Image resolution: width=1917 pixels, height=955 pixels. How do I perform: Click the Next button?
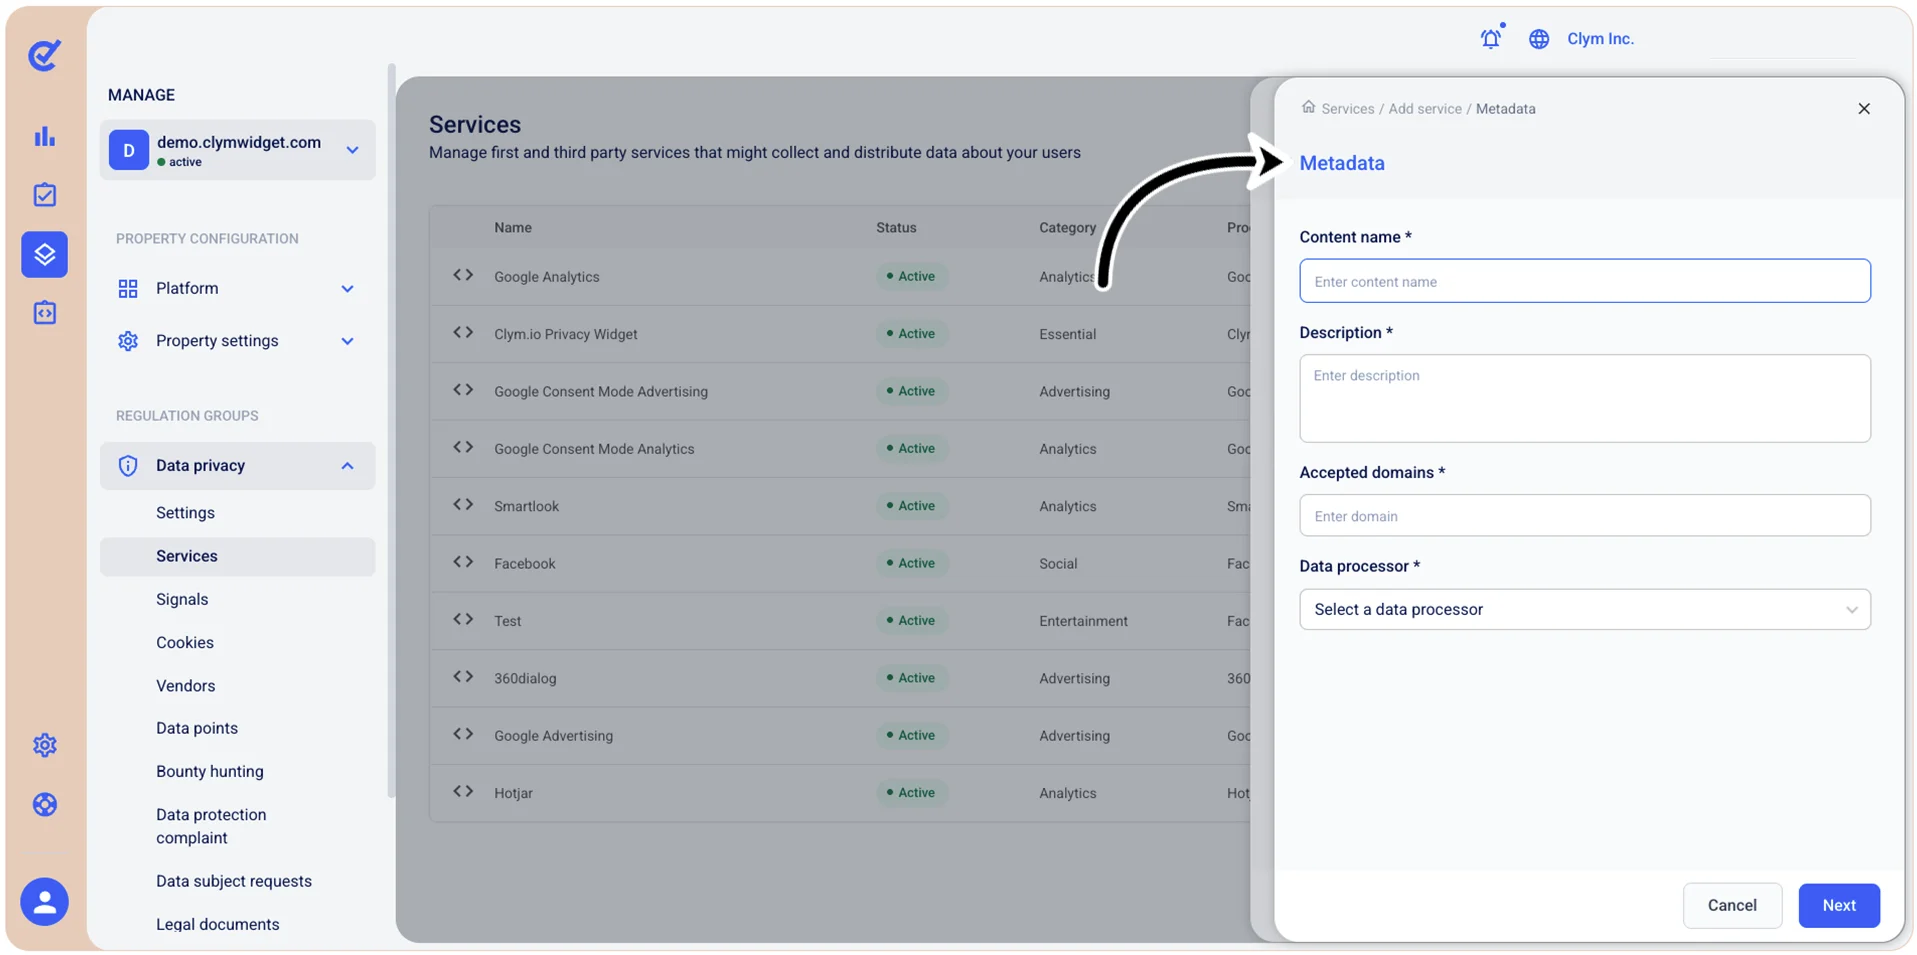[x=1838, y=905]
